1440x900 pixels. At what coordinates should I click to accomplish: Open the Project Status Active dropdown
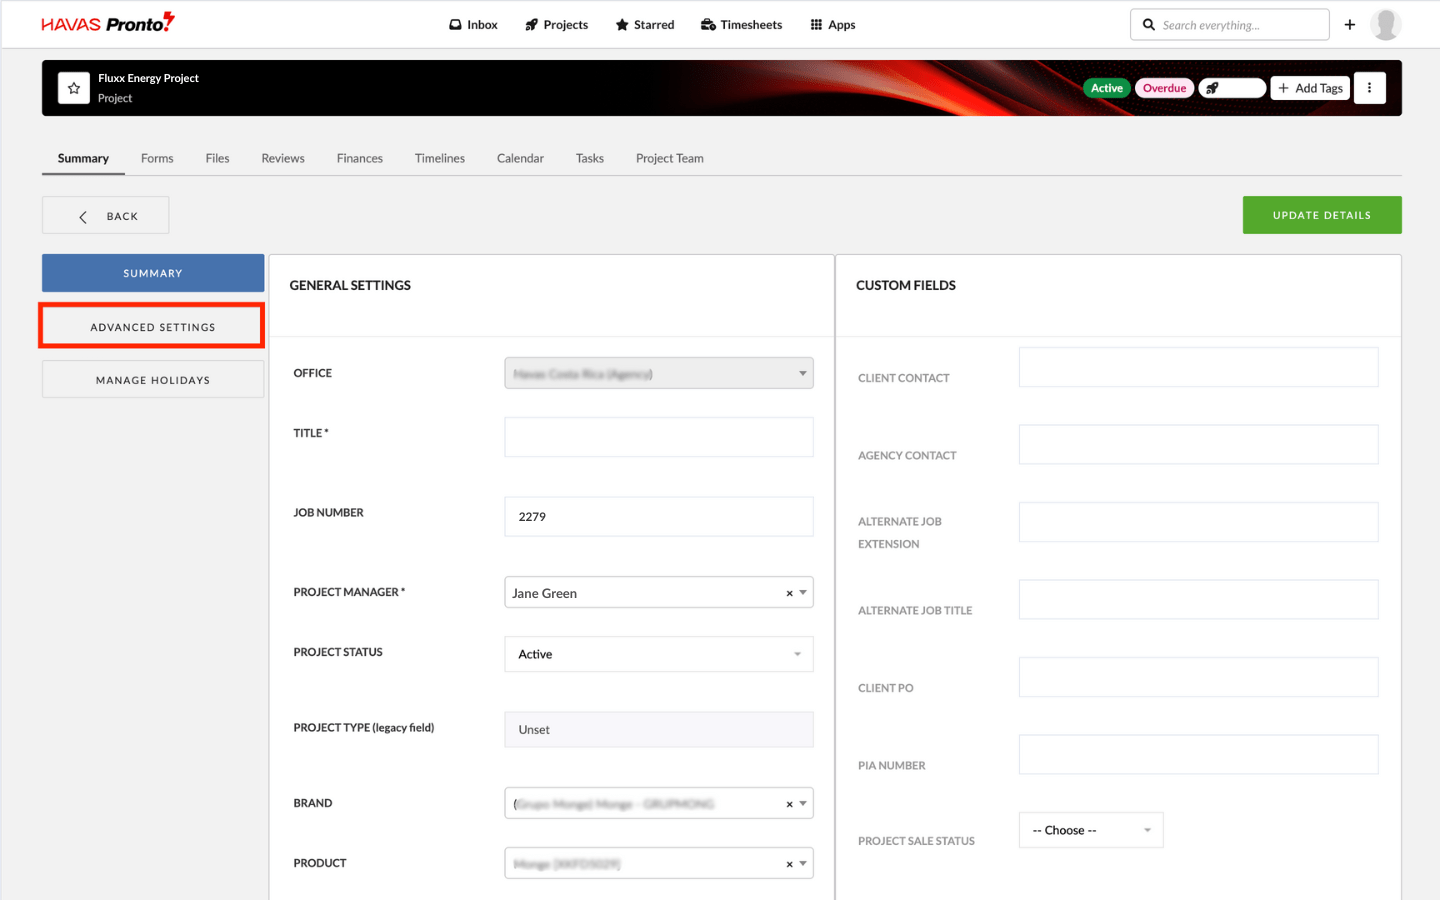point(659,654)
